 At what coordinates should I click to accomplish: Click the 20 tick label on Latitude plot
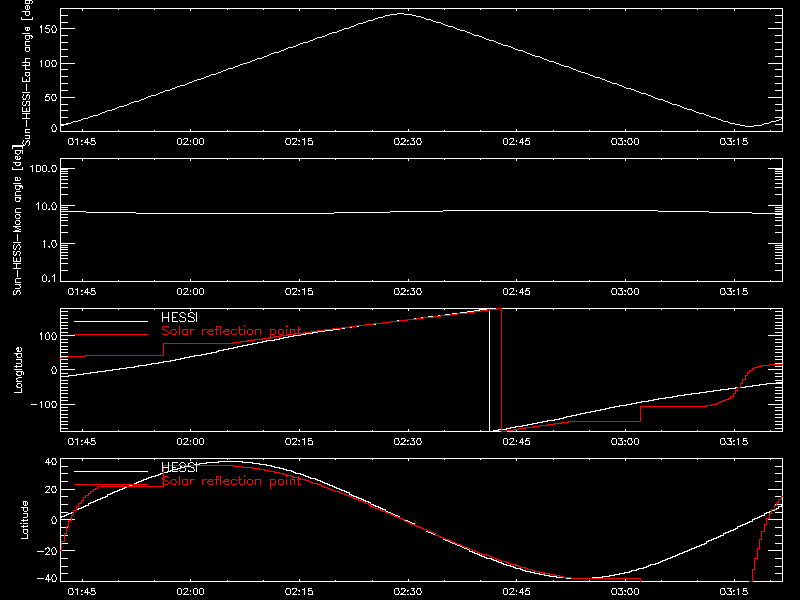[x=51, y=490]
